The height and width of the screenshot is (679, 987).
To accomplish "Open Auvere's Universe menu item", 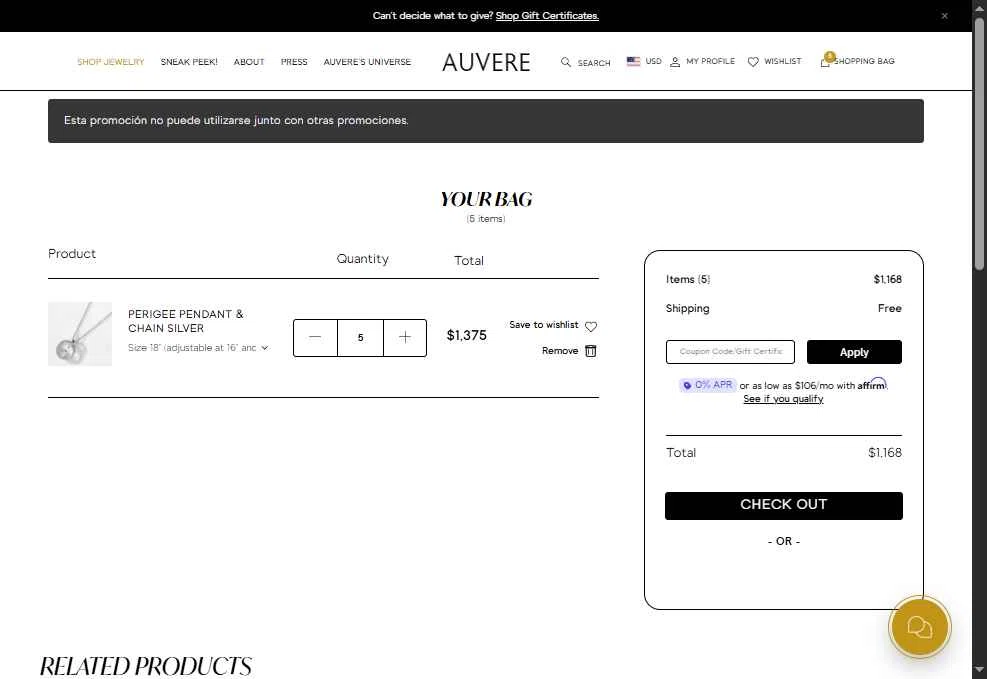I will coord(367,62).
